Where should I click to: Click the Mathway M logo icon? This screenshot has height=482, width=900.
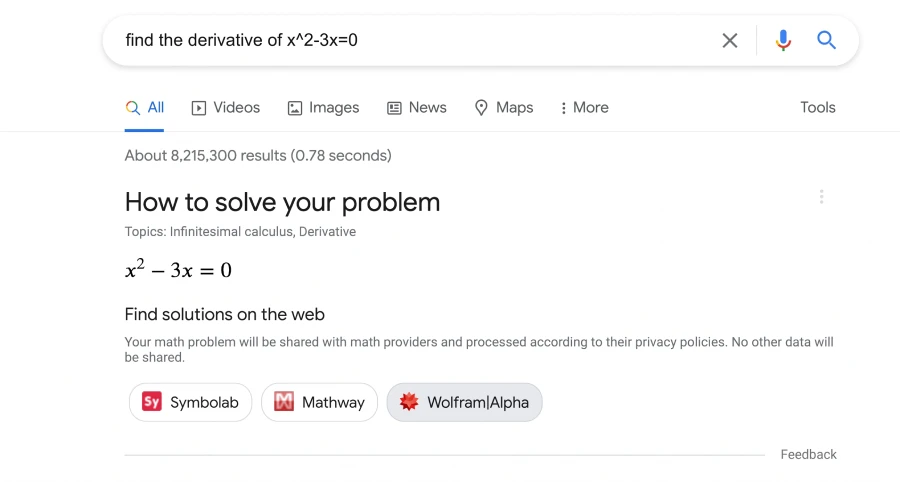pos(284,402)
